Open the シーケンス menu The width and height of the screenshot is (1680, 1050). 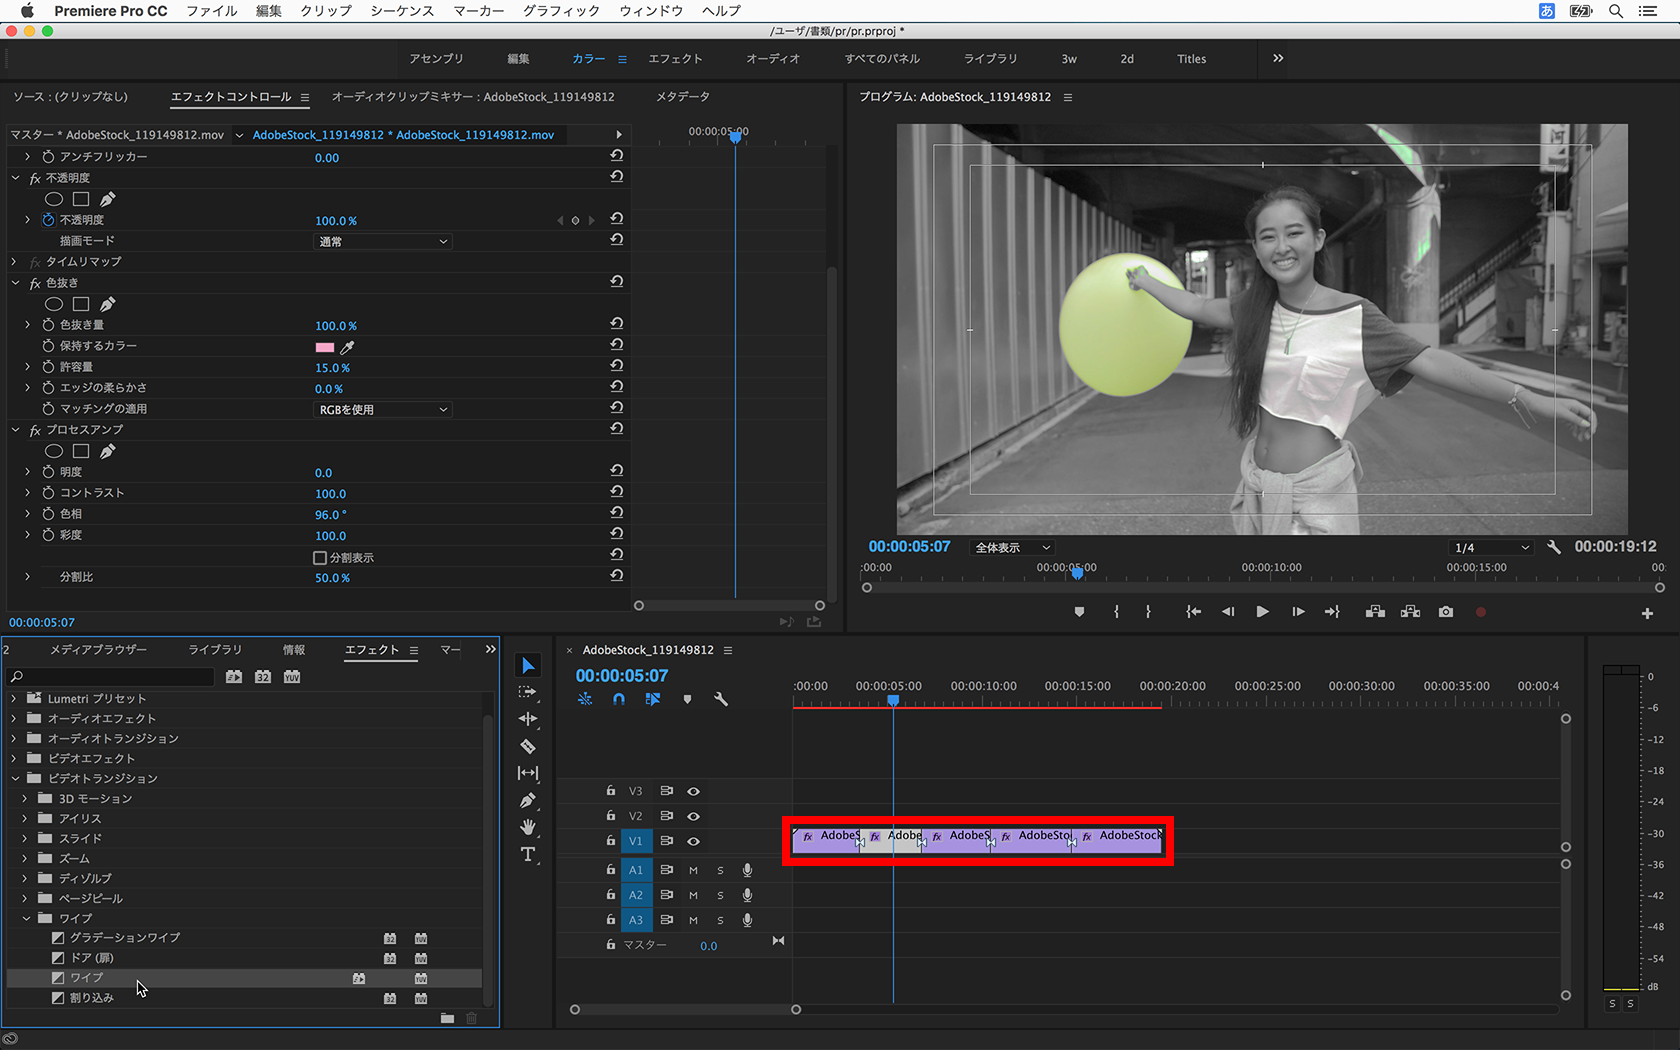(x=402, y=11)
